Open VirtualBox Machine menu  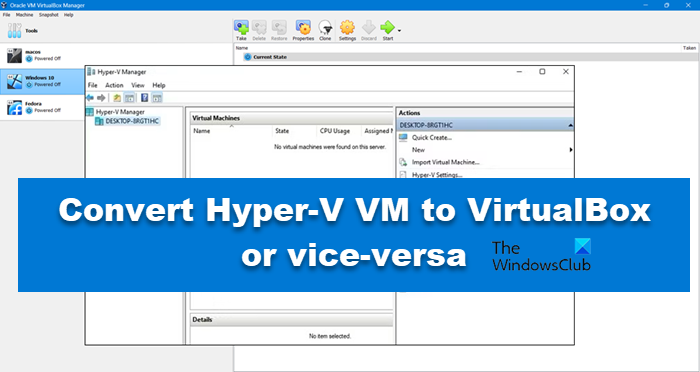(25, 15)
